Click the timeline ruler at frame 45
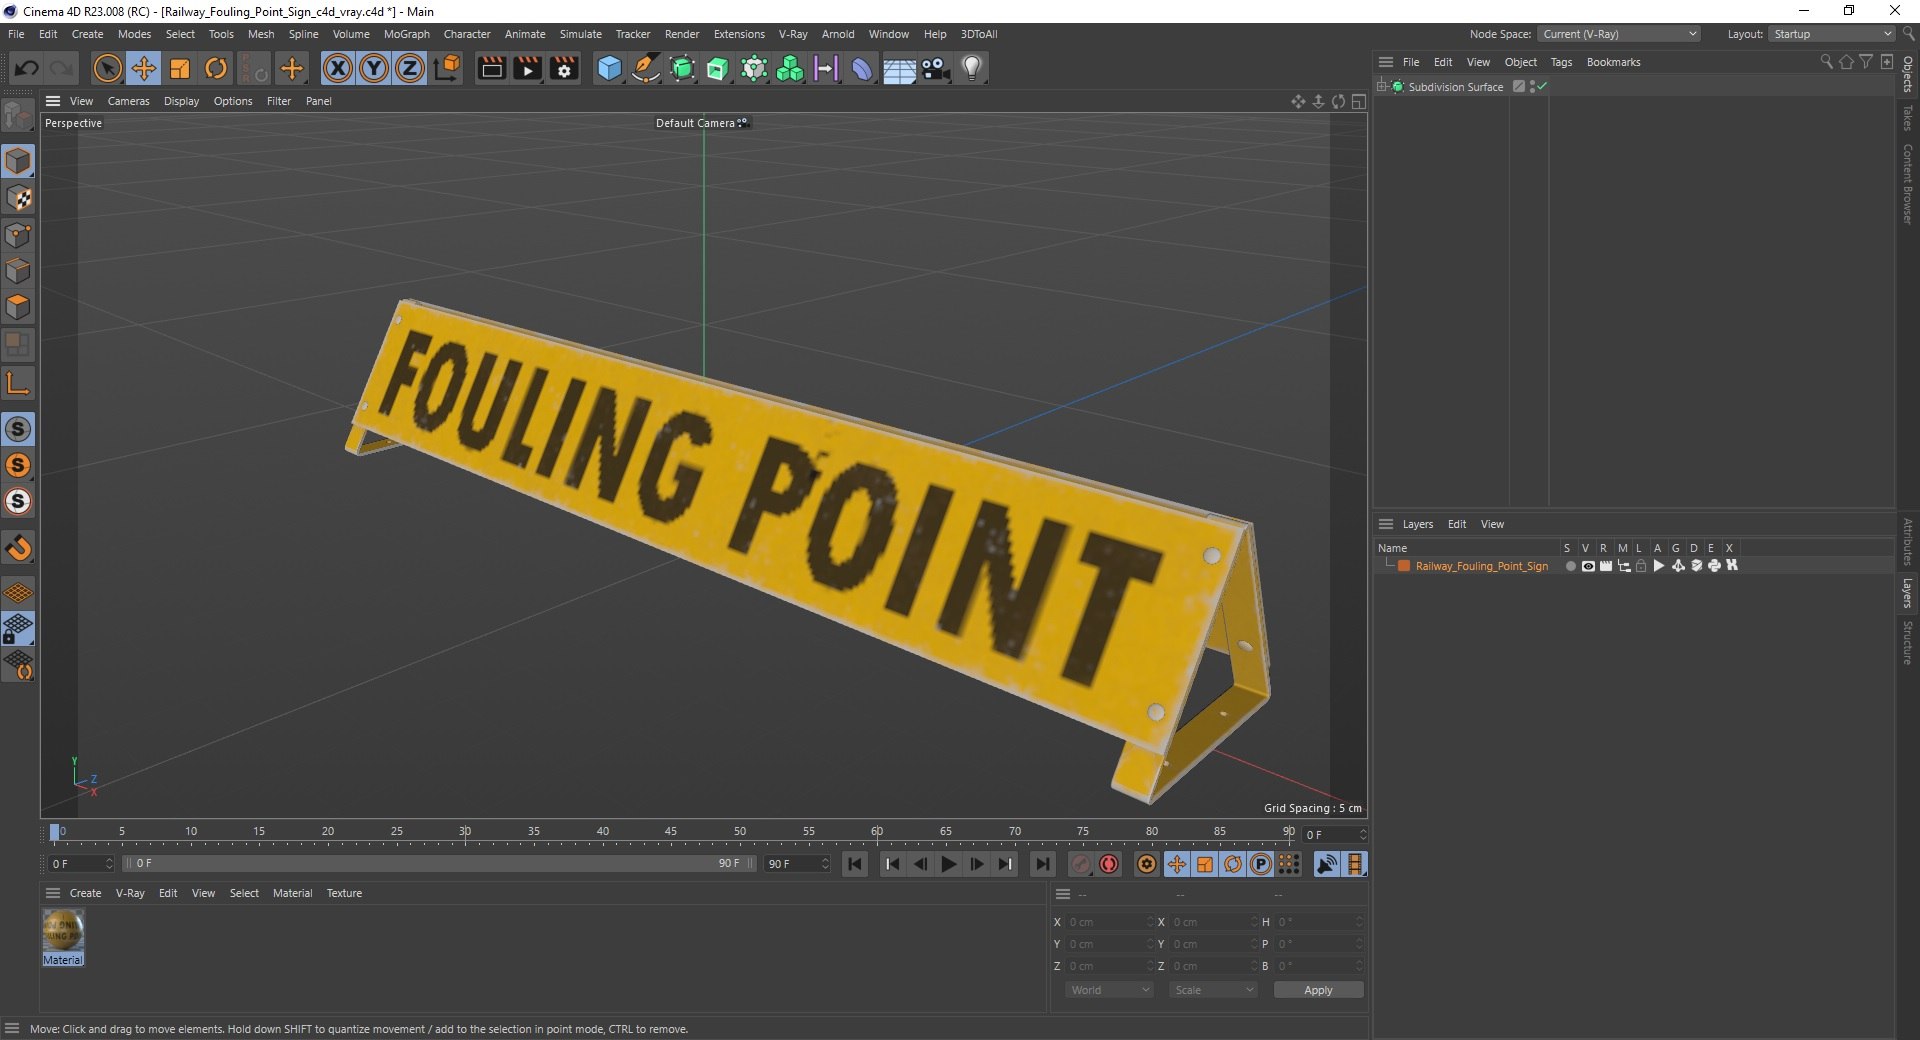This screenshot has height=1040, width=1920. pyautogui.click(x=671, y=832)
